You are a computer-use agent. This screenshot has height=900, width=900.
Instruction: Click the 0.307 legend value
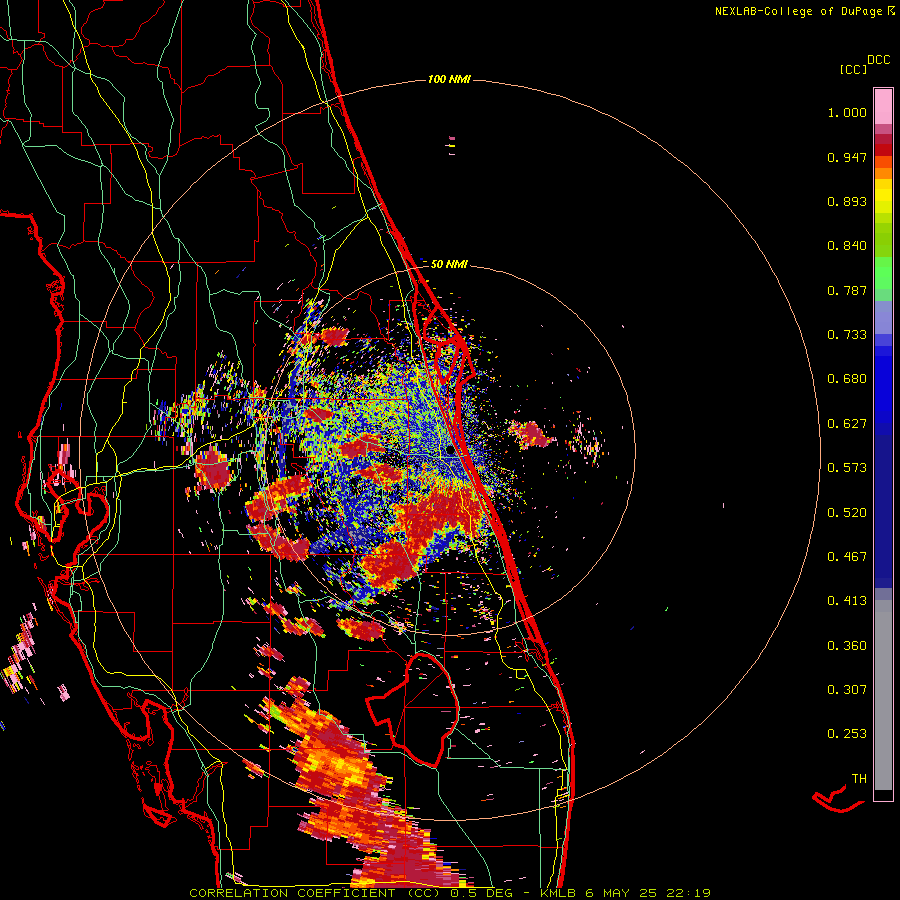point(847,690)
